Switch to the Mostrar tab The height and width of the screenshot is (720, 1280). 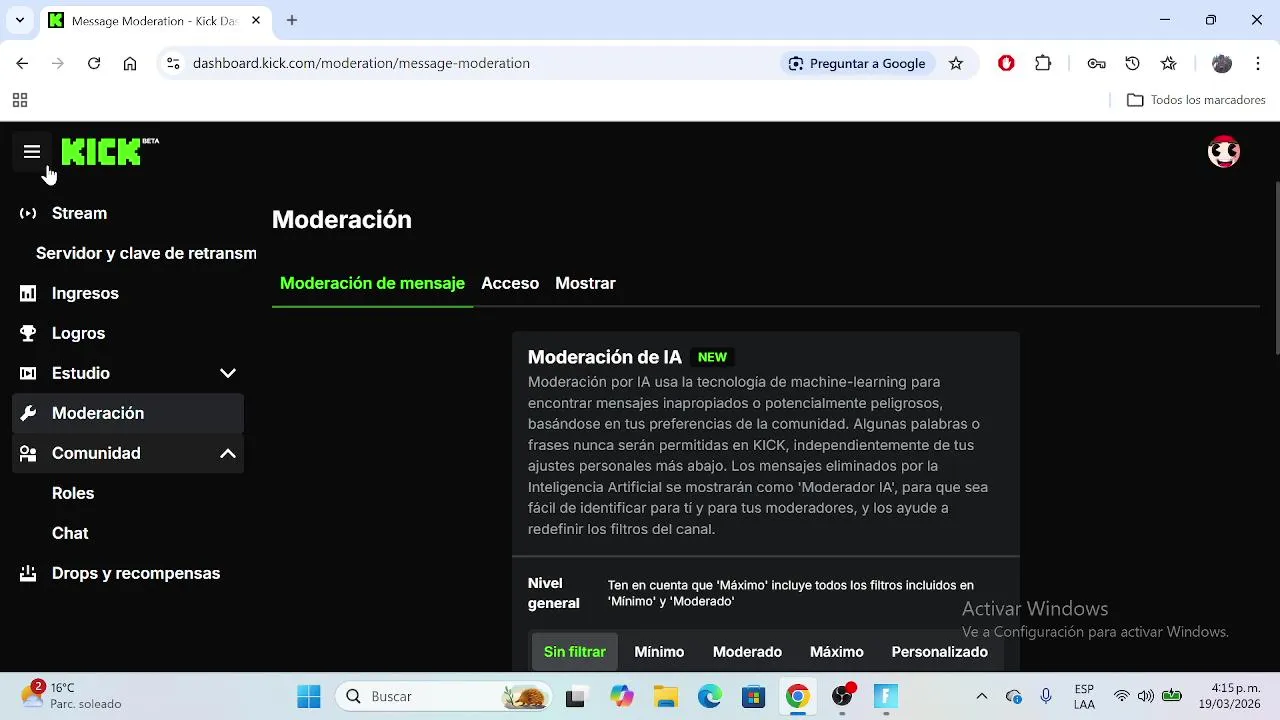pos(585,283)
